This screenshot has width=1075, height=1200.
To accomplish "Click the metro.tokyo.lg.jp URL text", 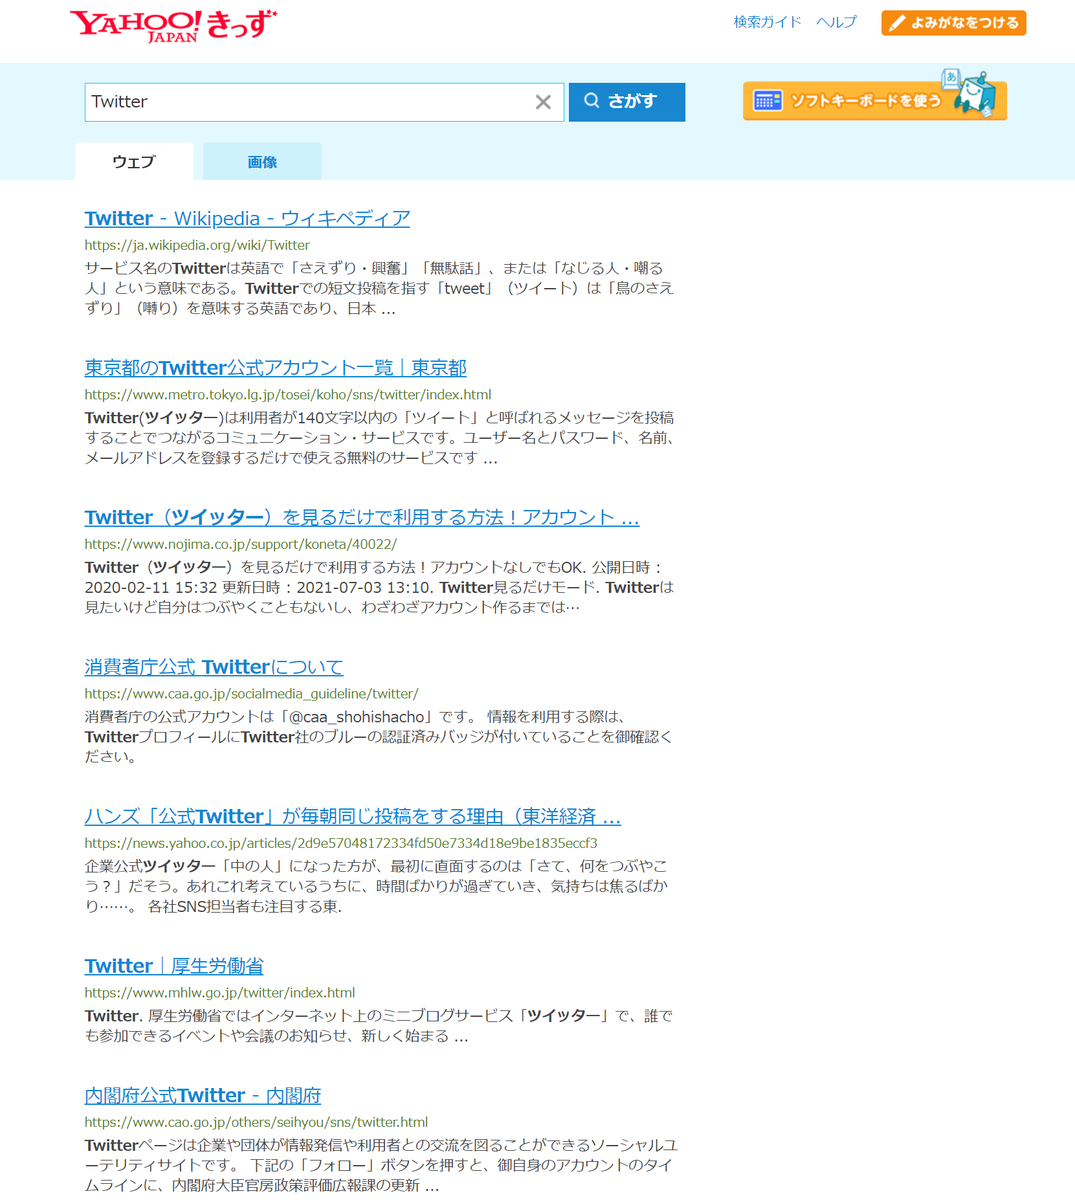I will tap(287, 395).
